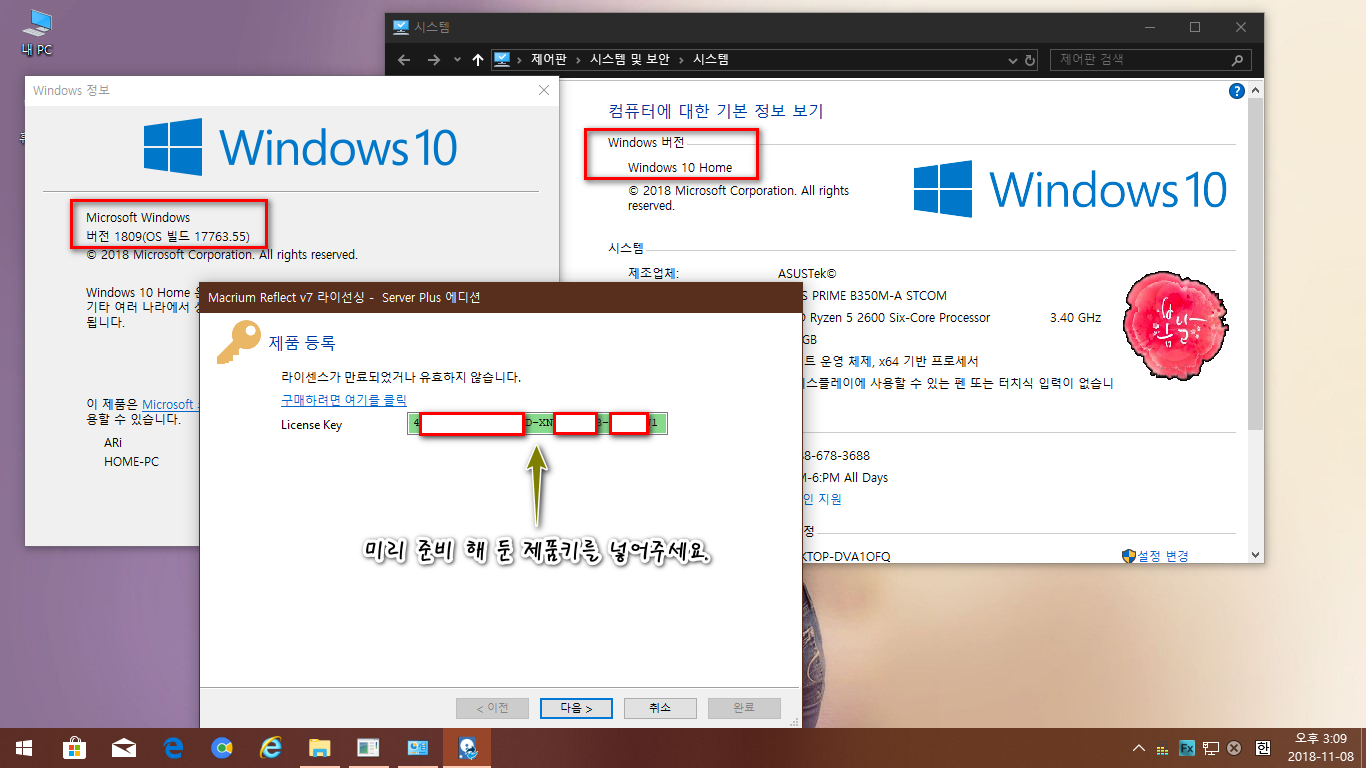Click the < 이전 button
This screenshot has width=1366, height=768.
pyautogui.click(x=492, y=708)
